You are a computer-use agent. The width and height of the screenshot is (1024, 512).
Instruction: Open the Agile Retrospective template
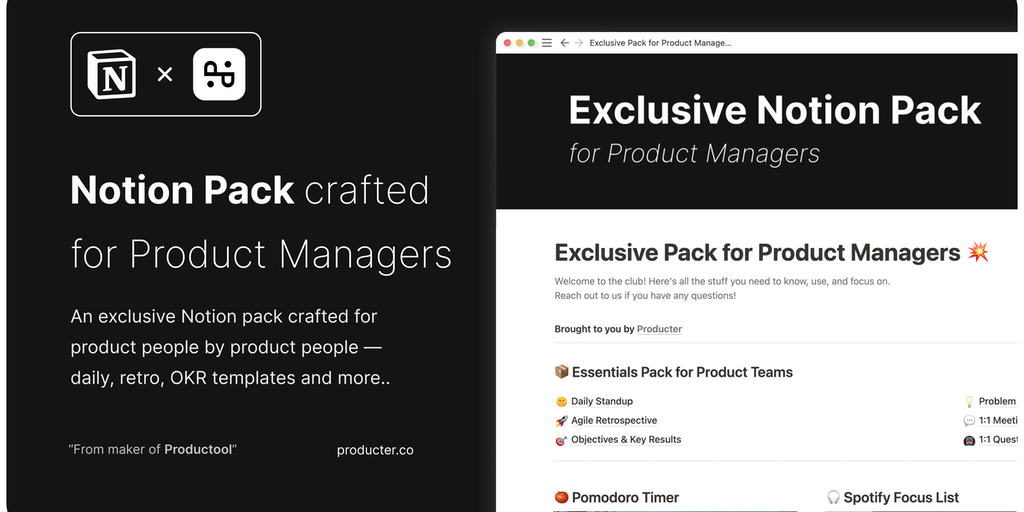click(x=614, y=421)
